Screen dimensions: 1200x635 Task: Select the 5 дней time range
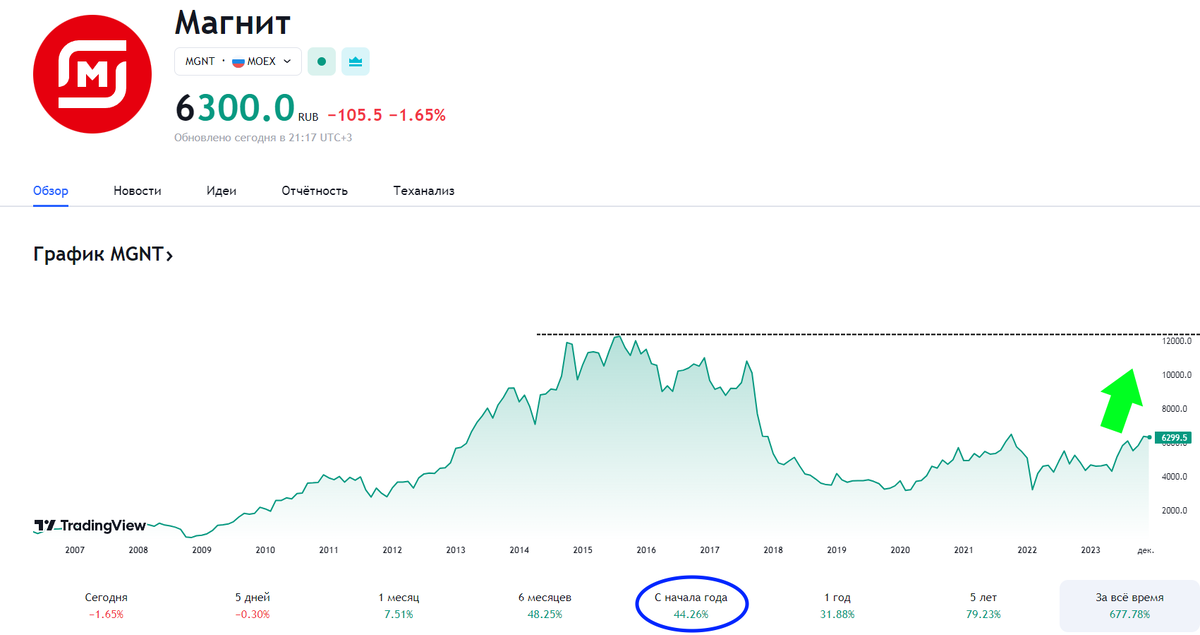tap(253, 606)
